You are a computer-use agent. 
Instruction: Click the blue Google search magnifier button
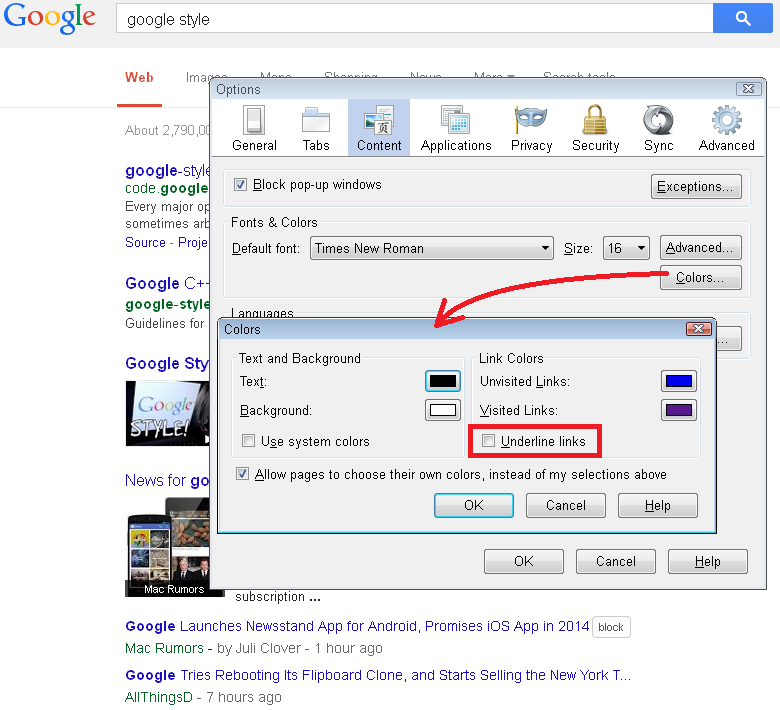coord(742,18)
